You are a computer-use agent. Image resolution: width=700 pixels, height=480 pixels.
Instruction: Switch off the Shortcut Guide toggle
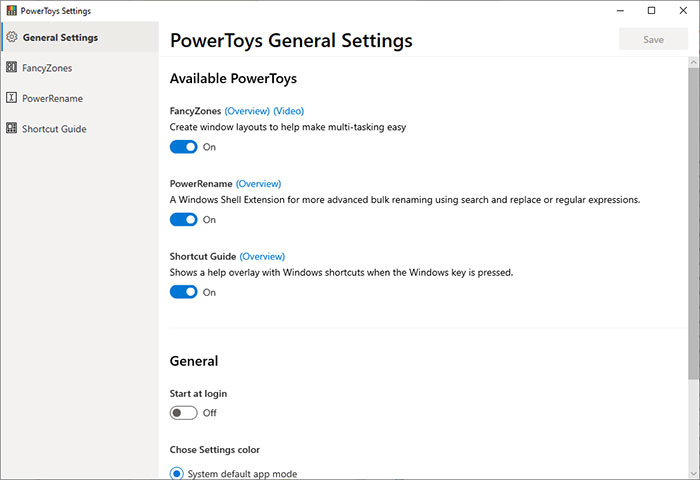[x=183, y=292]
